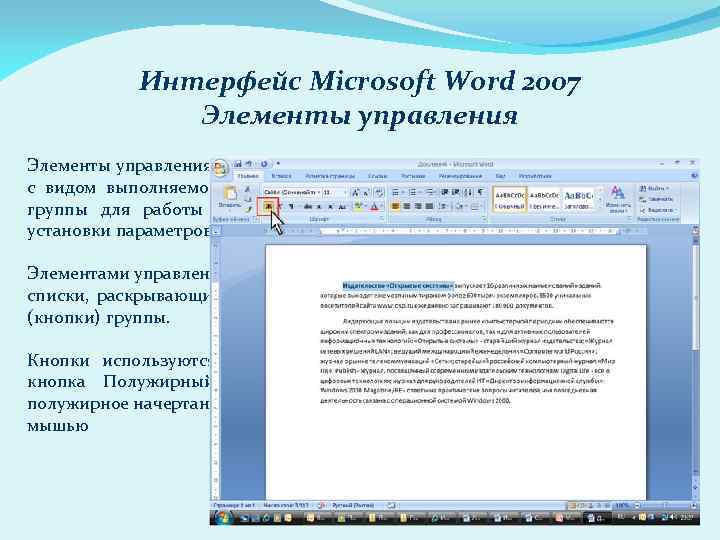Expand the styles gallery More arrow
720x540 pixels.
click(600, 208)
